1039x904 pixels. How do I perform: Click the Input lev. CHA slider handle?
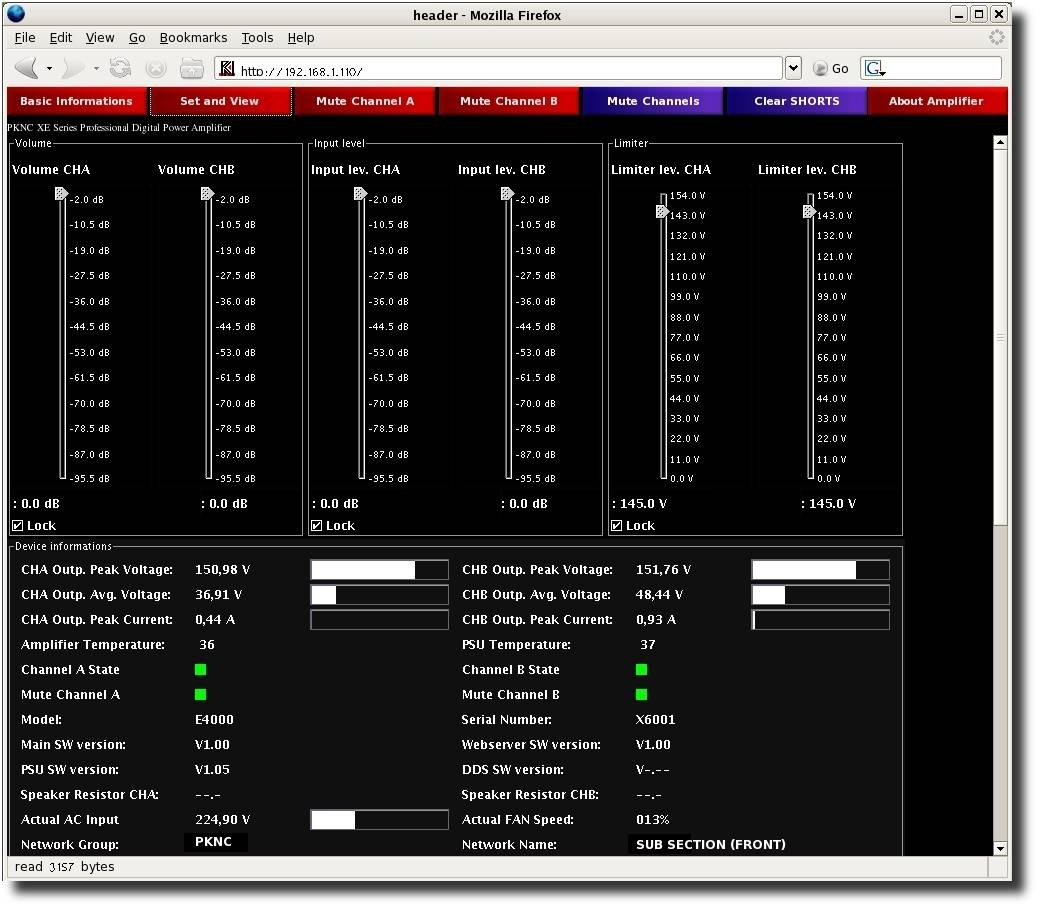click(x=360, y=194)
